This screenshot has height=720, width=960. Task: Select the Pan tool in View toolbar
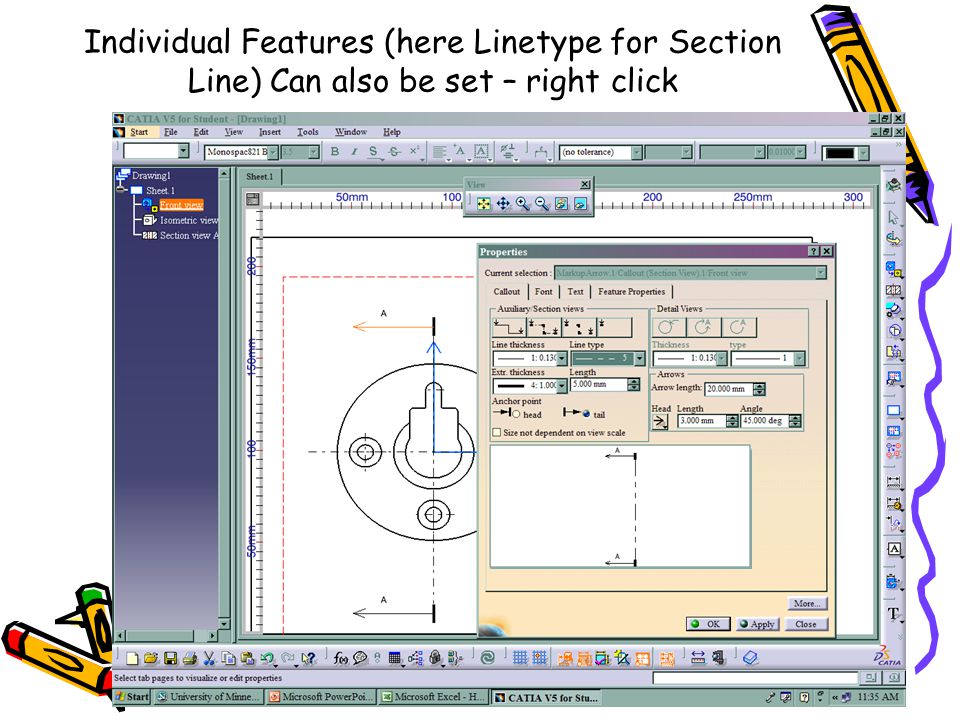503,203
